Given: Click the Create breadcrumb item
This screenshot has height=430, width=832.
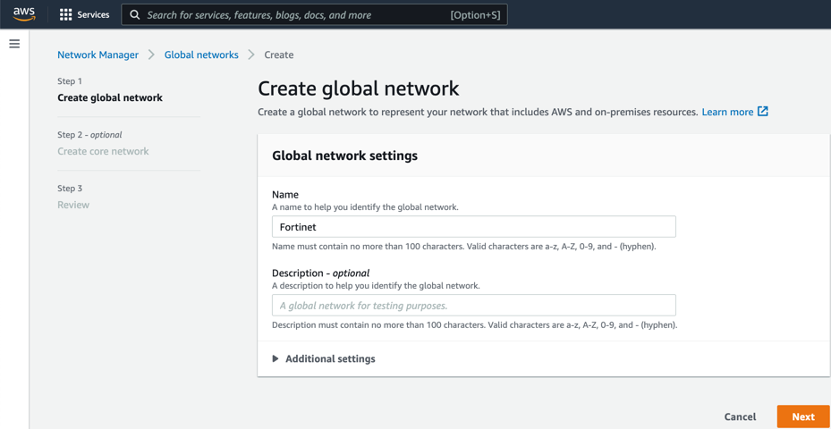Looking at the screenshot, I should pos(279,55).
